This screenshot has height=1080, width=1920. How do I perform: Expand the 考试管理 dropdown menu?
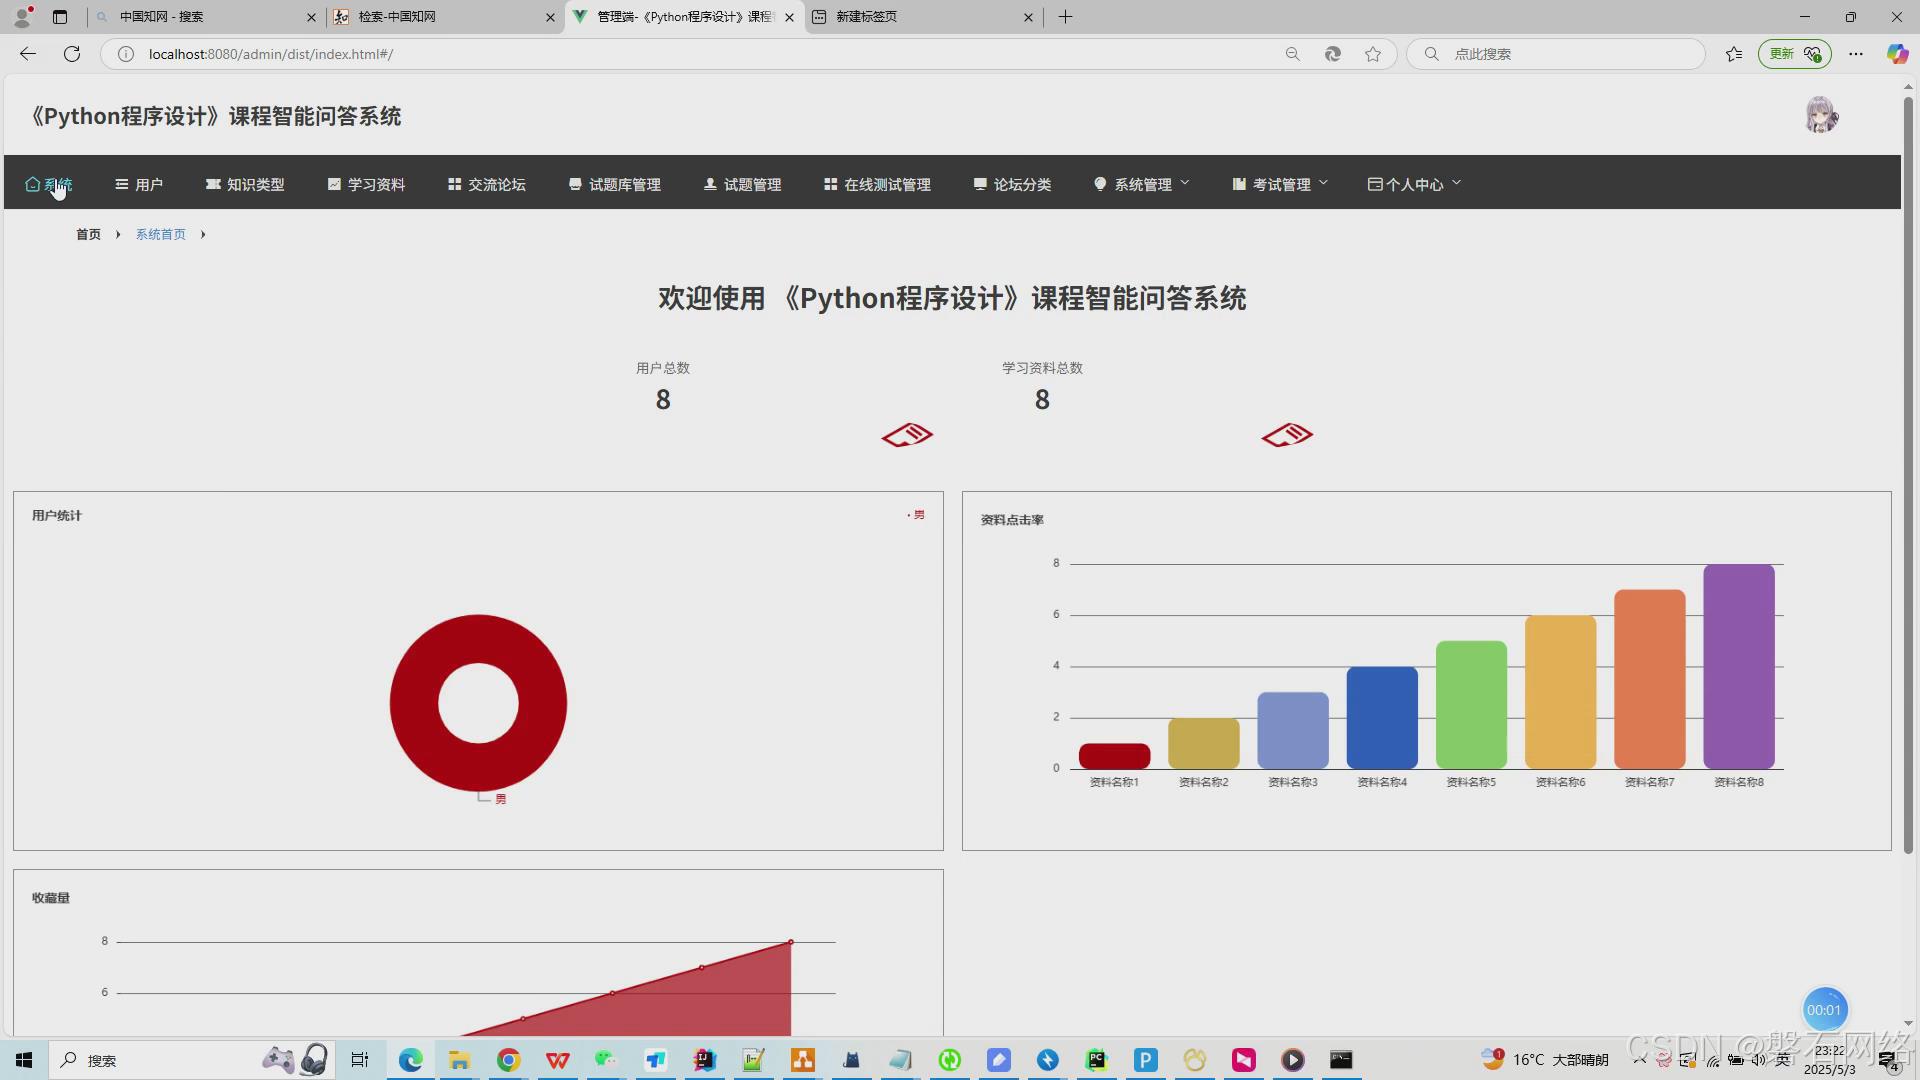[x=1280, y=184]
